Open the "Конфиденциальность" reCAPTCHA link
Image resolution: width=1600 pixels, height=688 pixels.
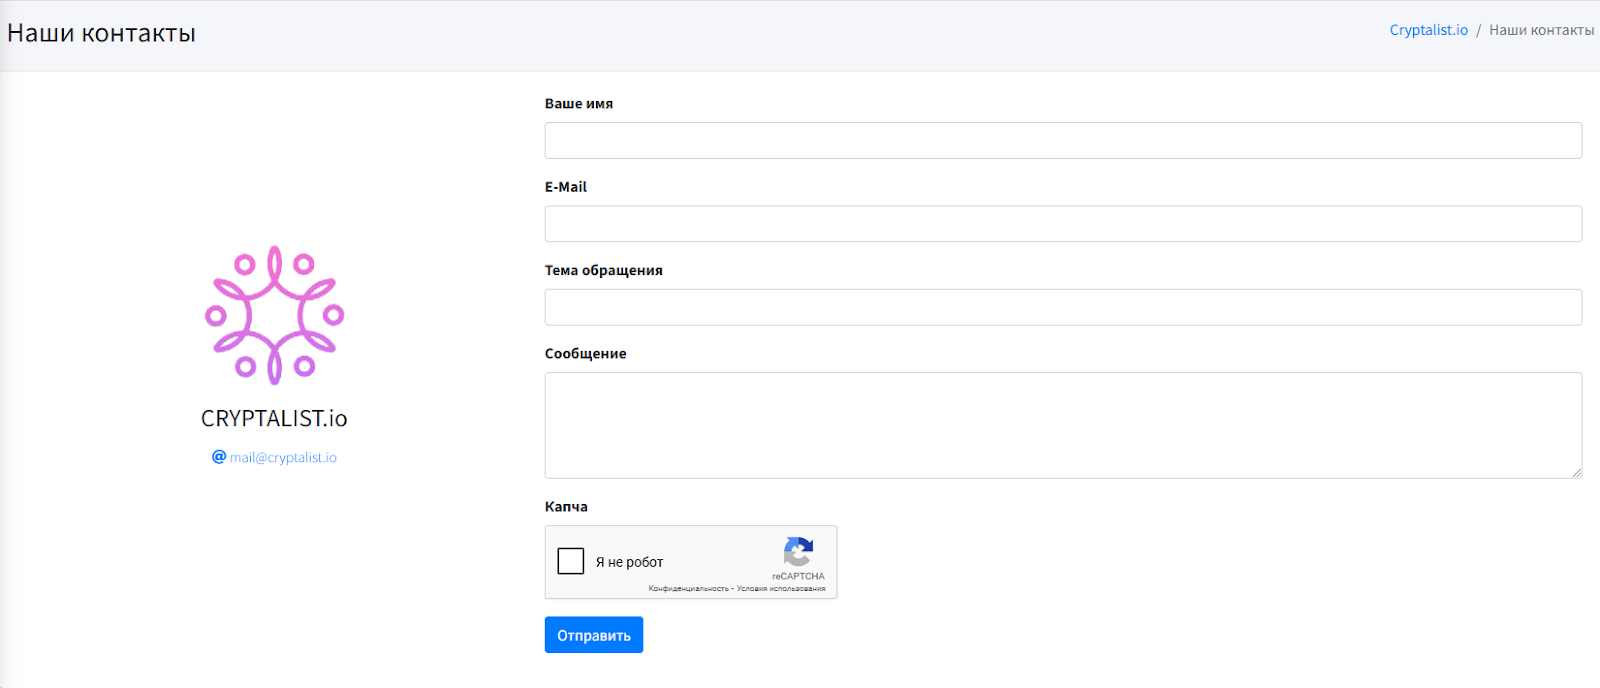688,589
